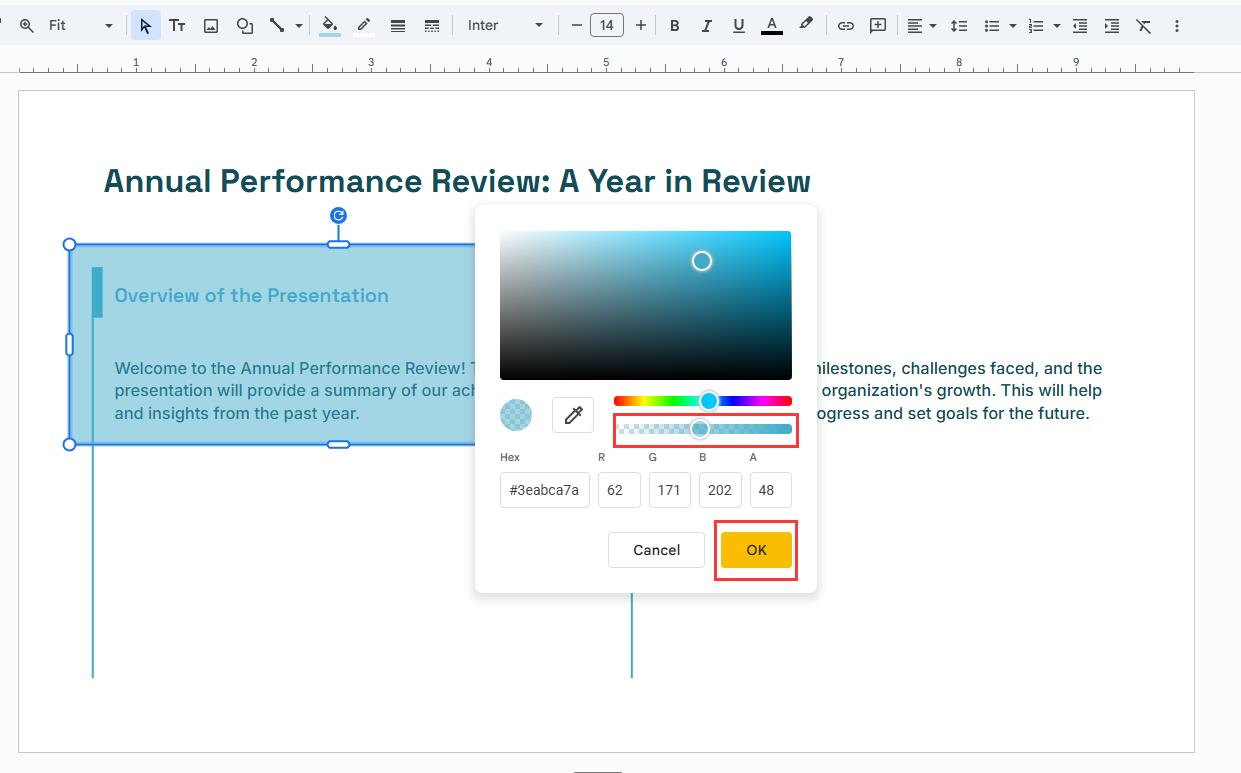The width and height of the screenshot is (1241, 773).
Task: Click the insert image icon
Action: pos(211,26)
